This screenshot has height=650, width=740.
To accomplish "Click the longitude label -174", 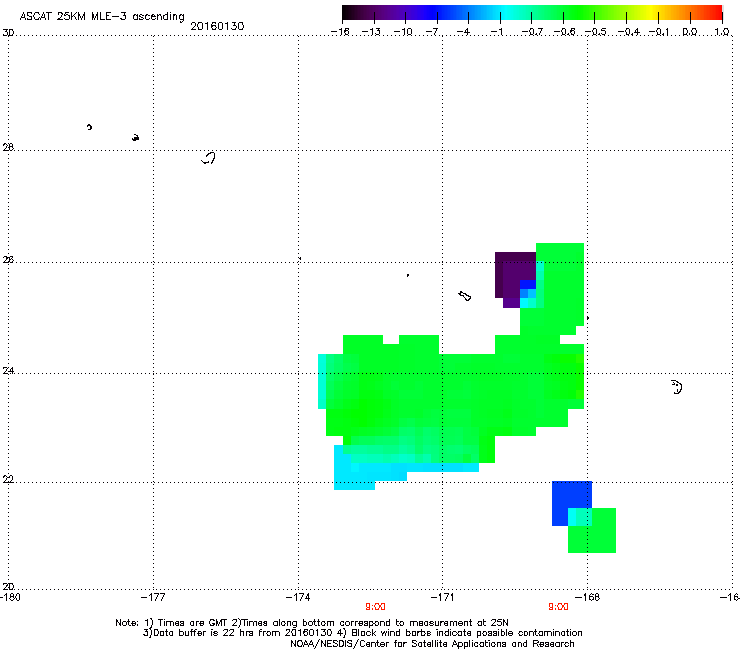I will tap(298, 597).
